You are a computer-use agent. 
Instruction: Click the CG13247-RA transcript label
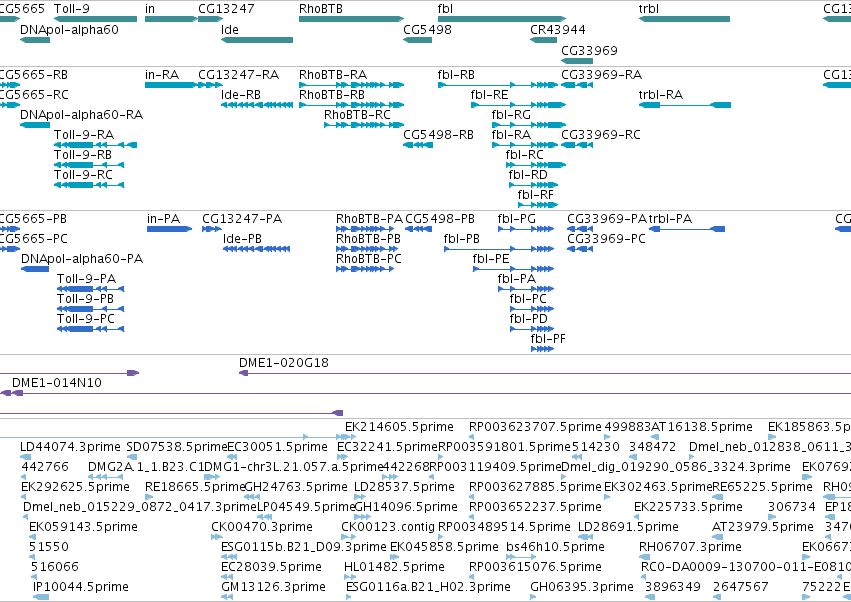point(238,75)
